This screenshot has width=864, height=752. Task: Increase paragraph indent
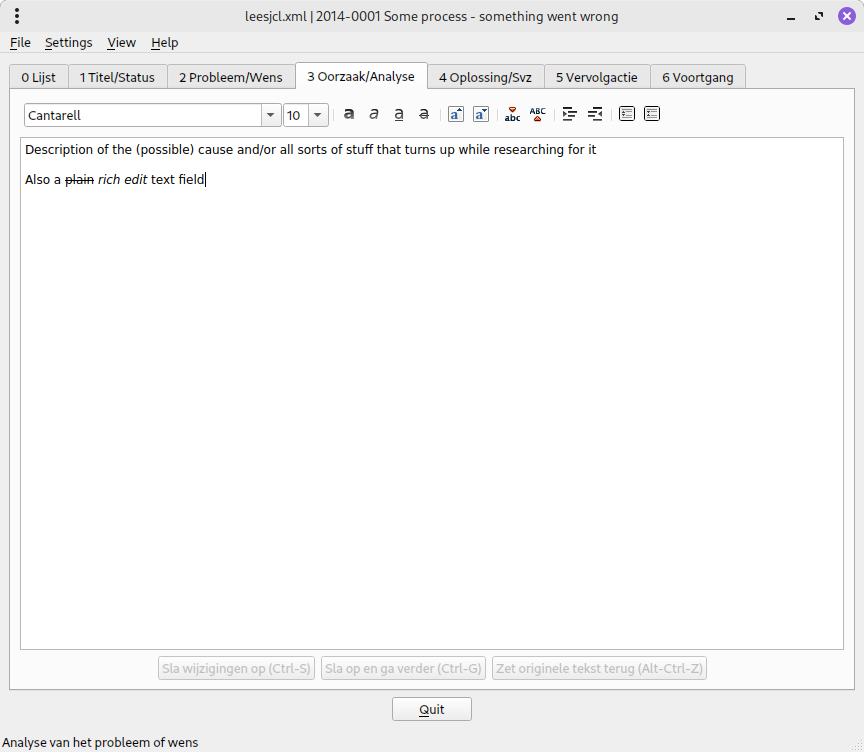click(x=570, y=115)
